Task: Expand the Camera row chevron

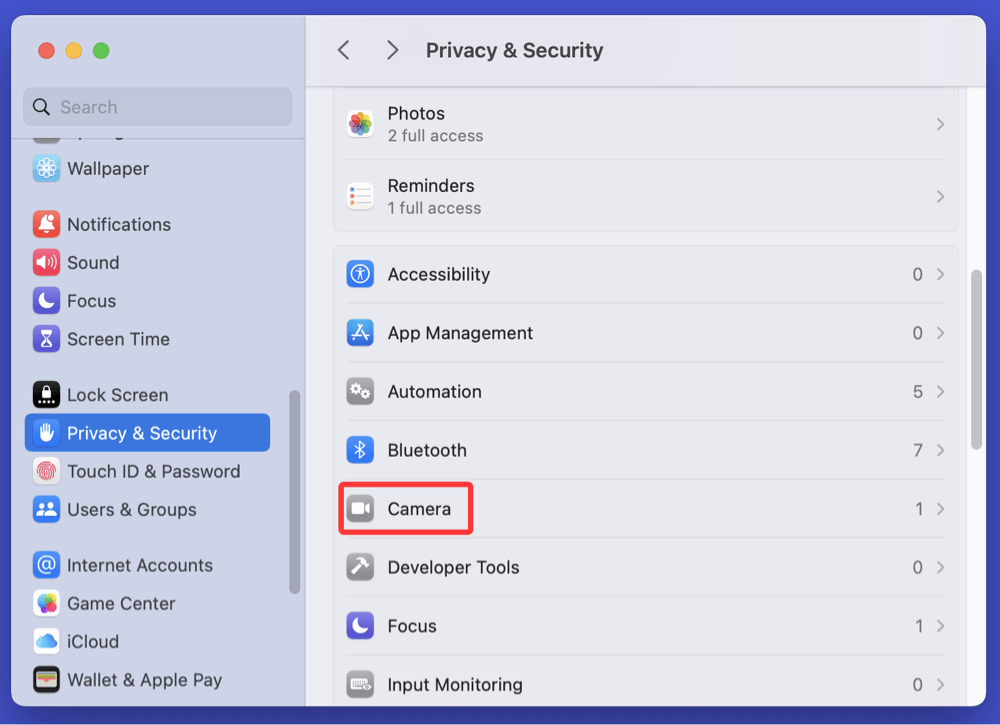Action: click(940, 509)
